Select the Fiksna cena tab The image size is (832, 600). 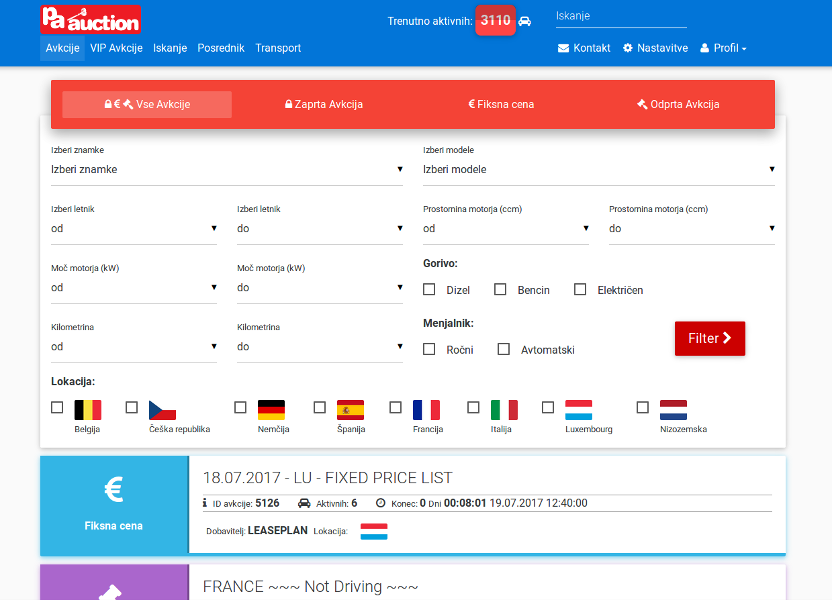500,104
